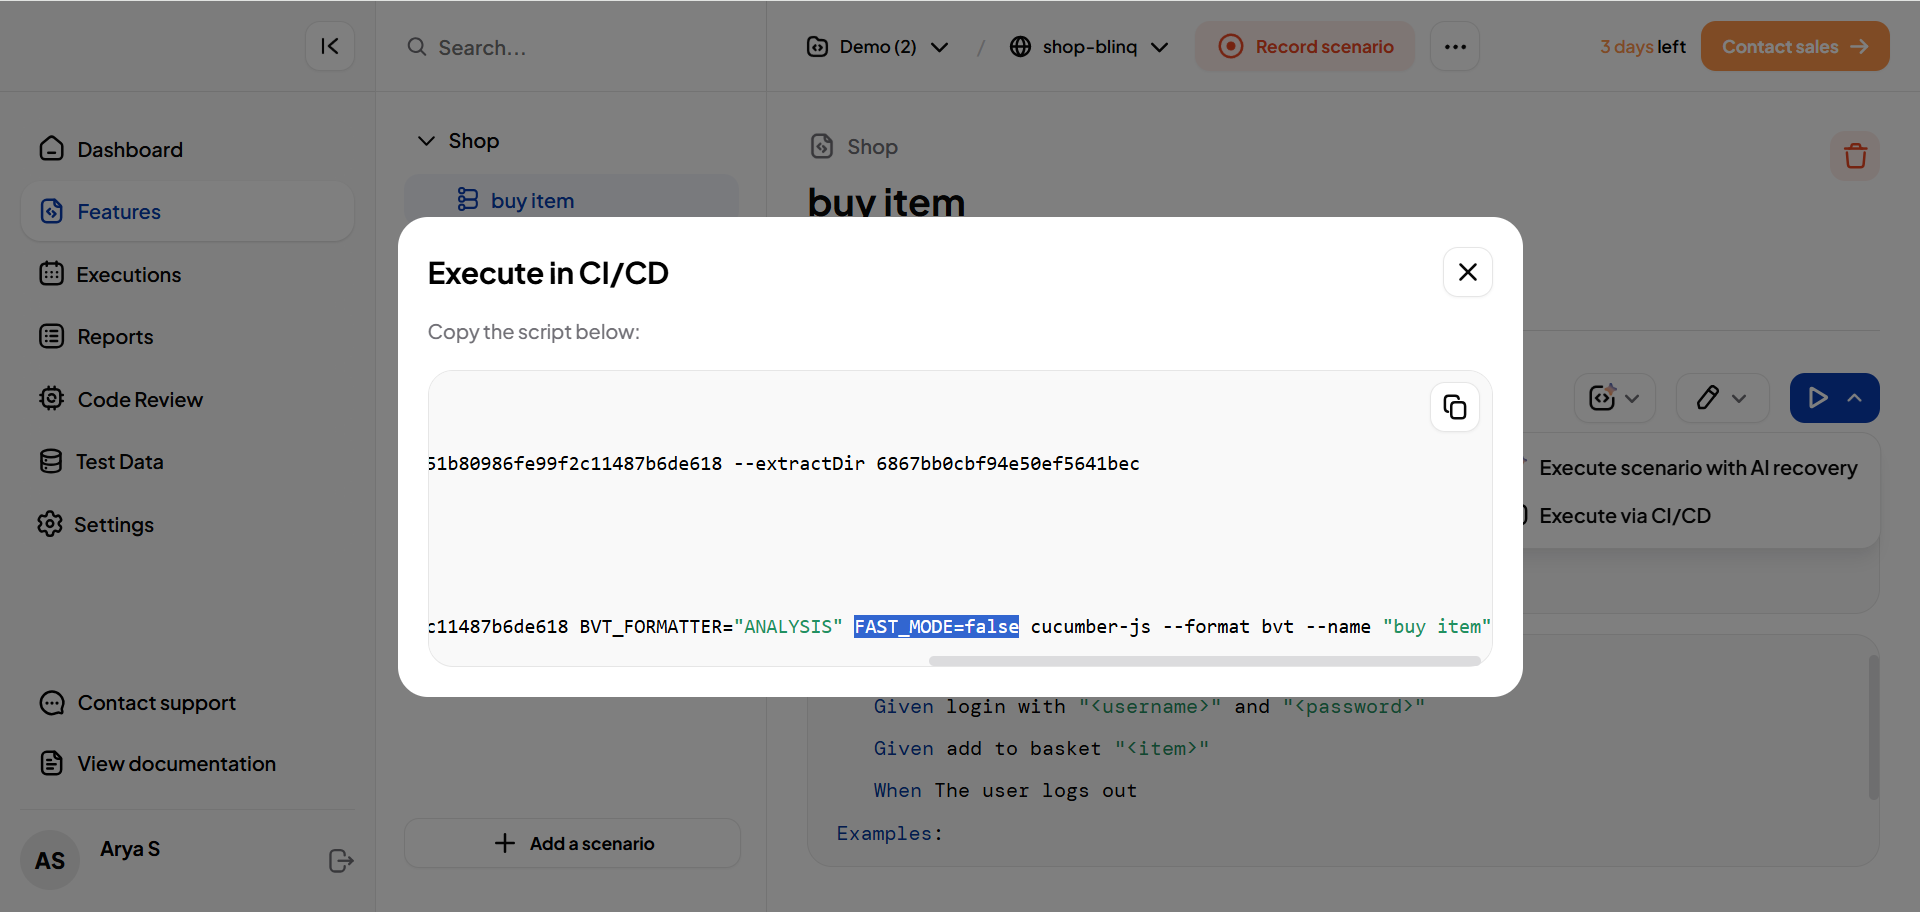
Task: Open the Dashboard page
Action: coord(129,150)
